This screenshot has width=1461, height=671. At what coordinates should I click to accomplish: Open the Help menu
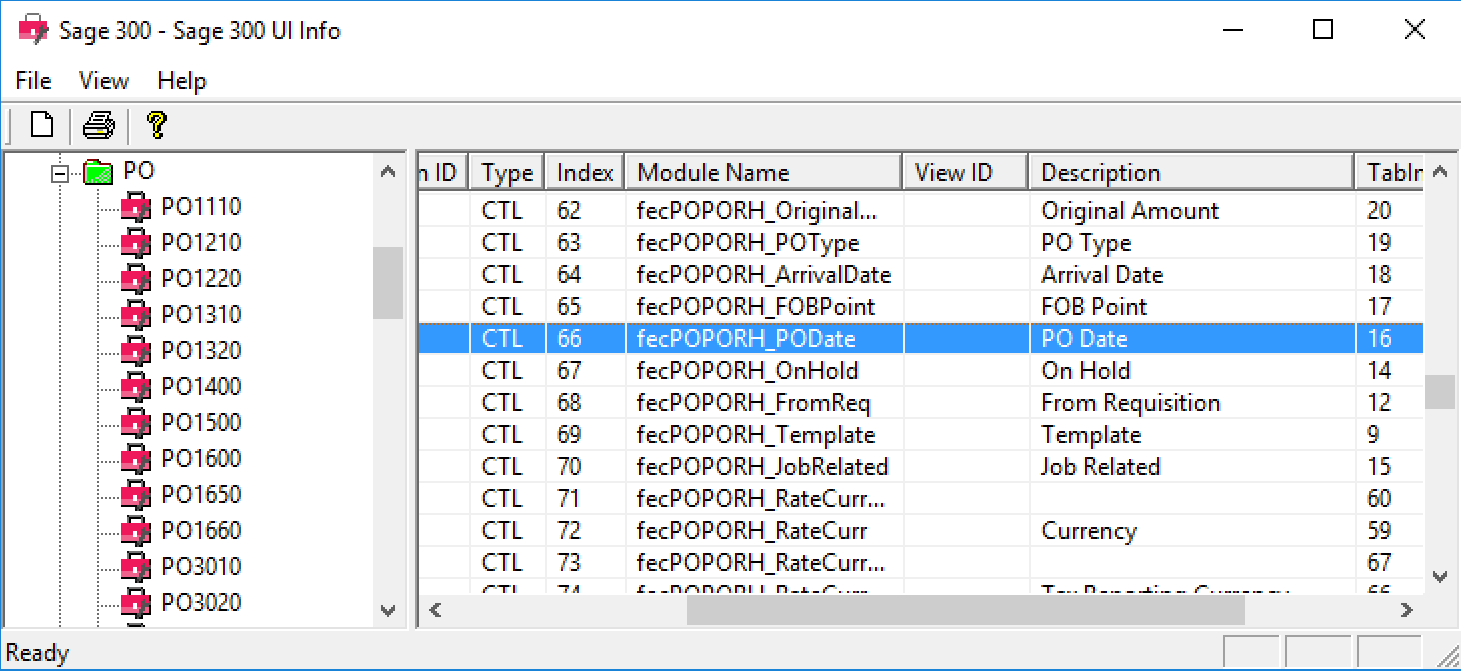coord(182,81)
